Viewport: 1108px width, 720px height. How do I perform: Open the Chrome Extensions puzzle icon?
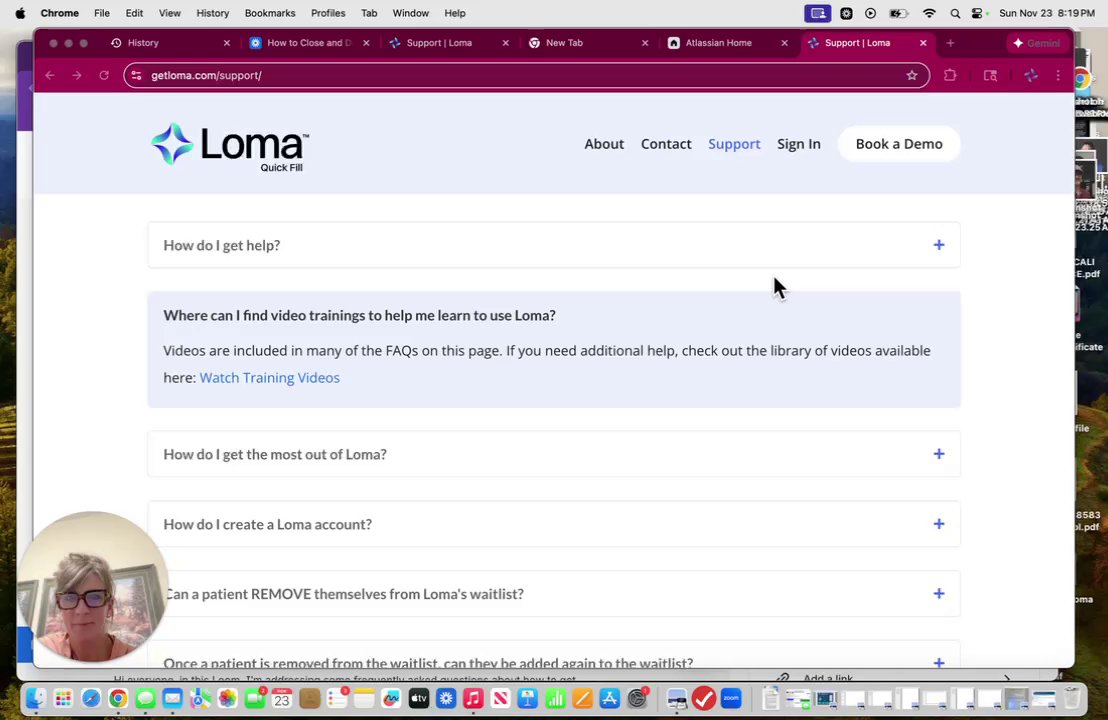(x=950, y=76)
